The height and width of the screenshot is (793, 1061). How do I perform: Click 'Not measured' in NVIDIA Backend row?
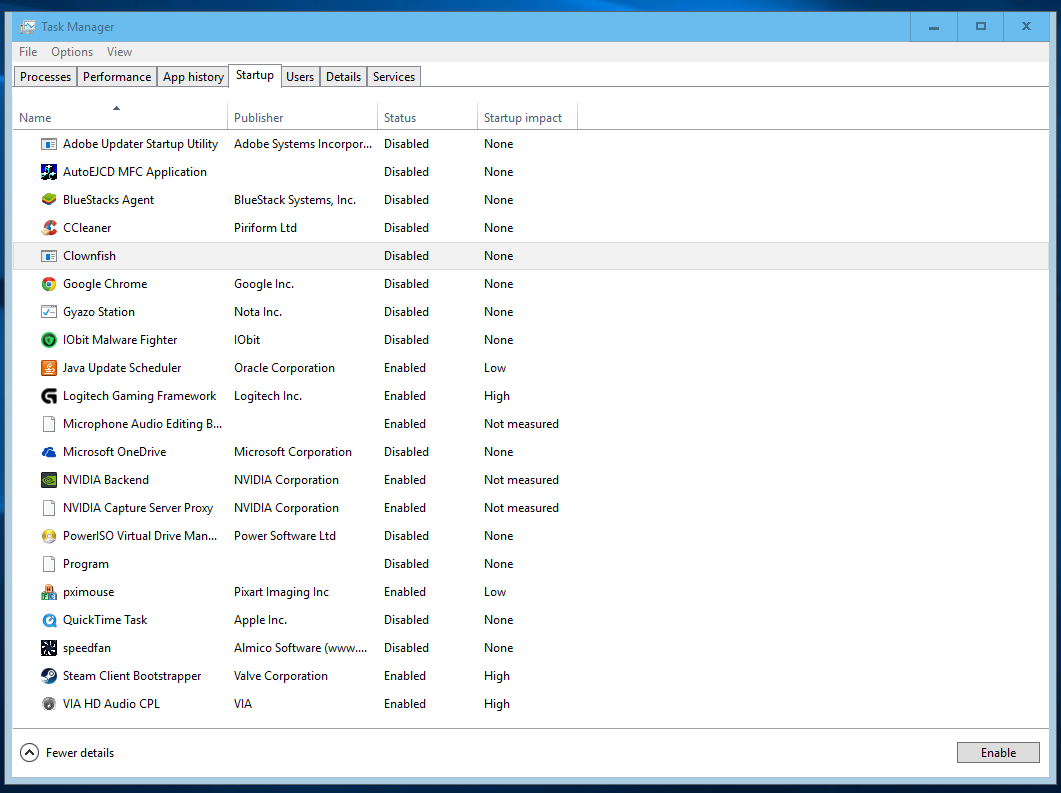click(521, 480)
